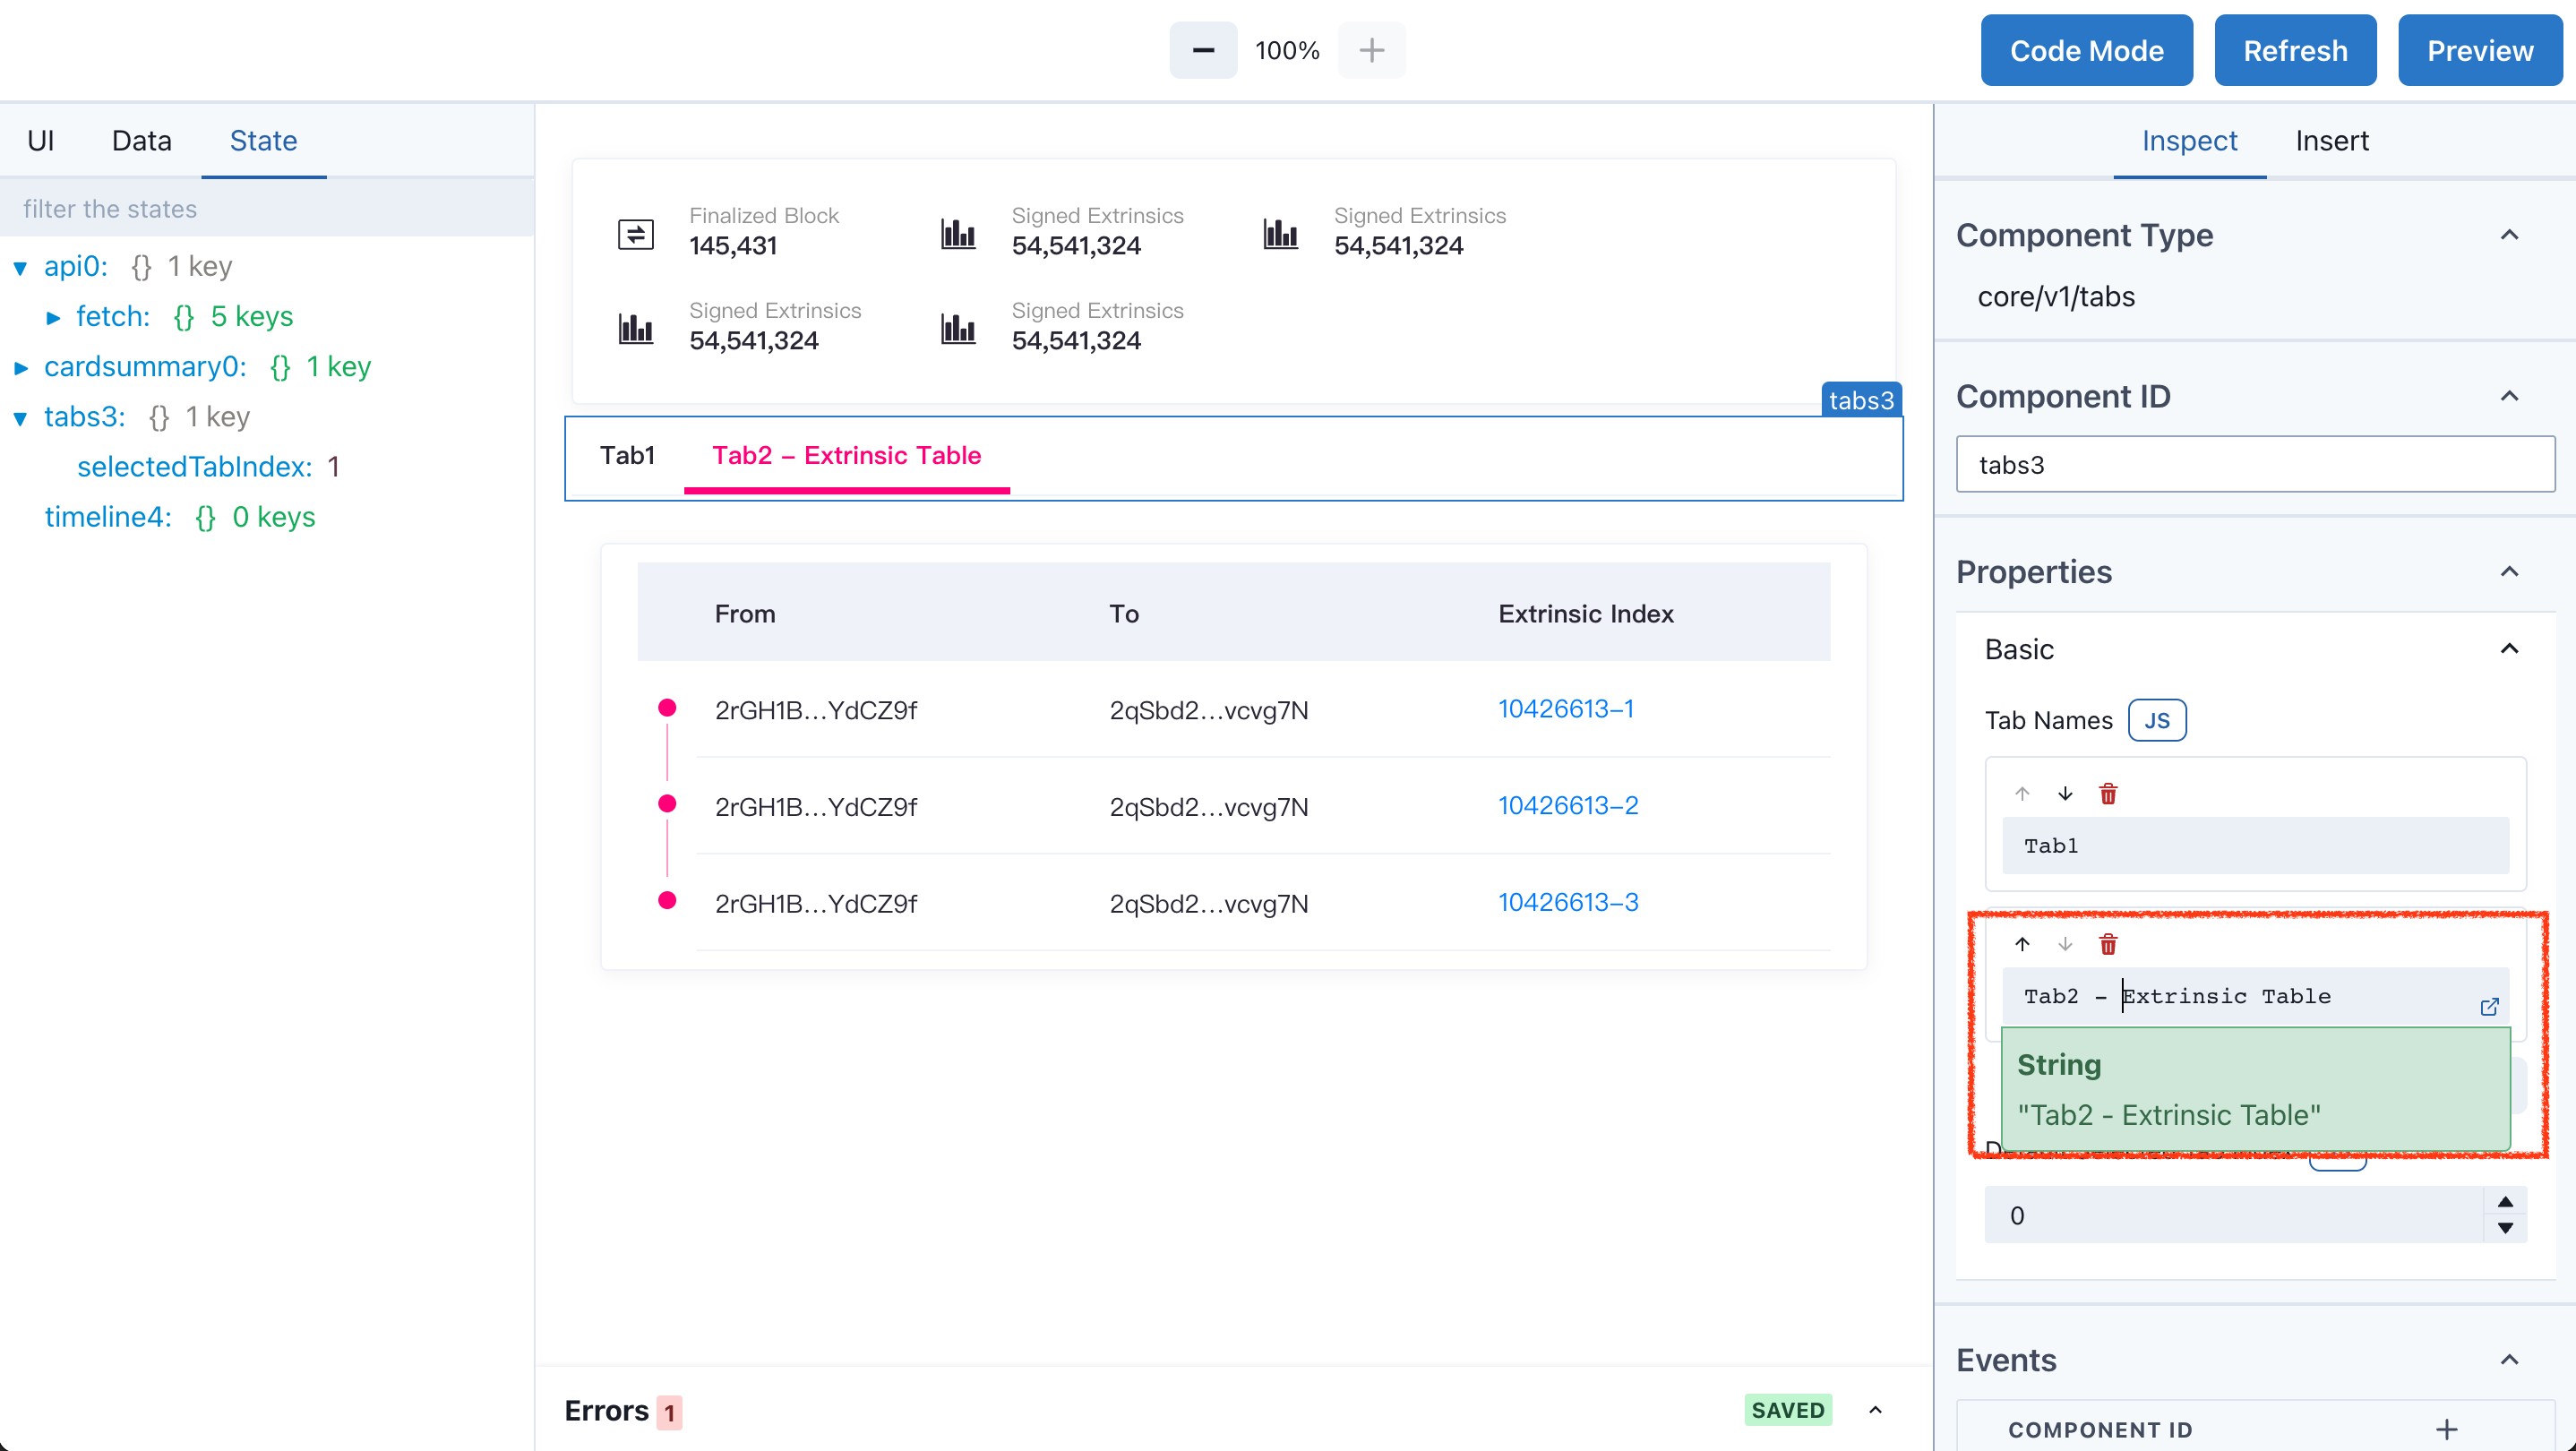Open extrinsic link 10426613–2
The width and height of the screenshot is (2576, 1451).
[x=1567, y=805]
